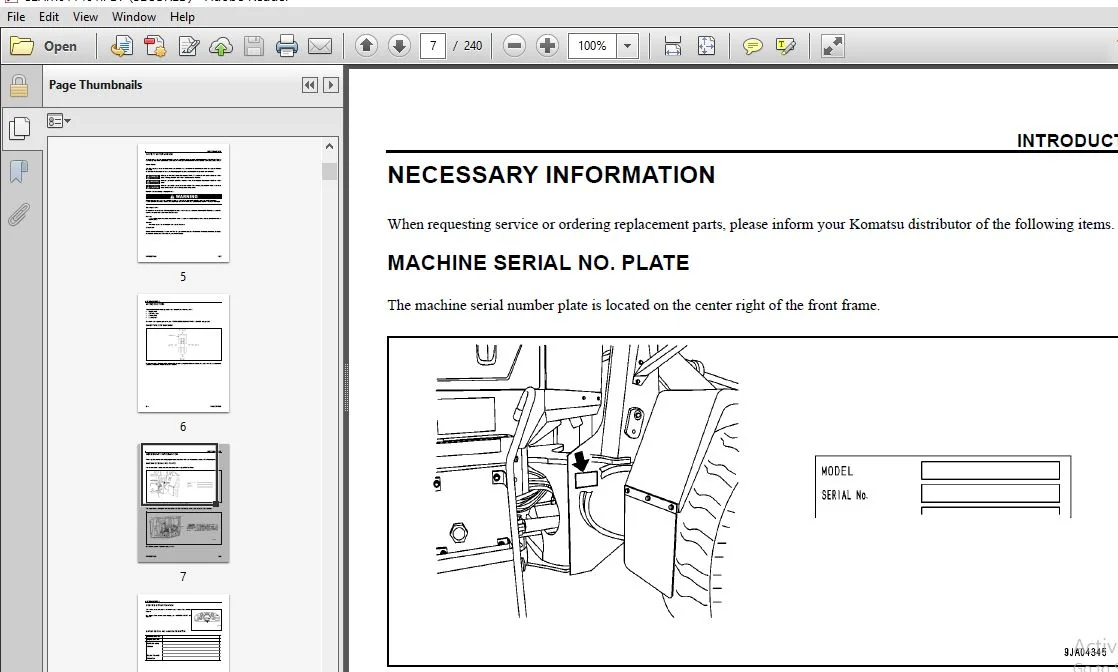Click the fit one full page icon
The image size is (1118, 672).
tap(706, 46)
